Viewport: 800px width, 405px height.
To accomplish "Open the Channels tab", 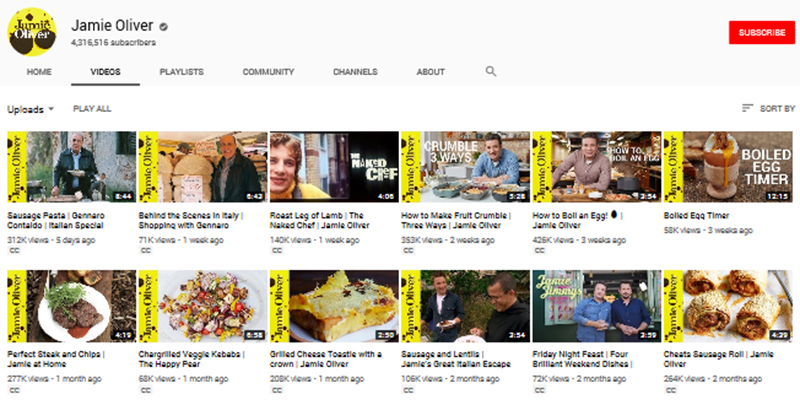I will [355, 72].
